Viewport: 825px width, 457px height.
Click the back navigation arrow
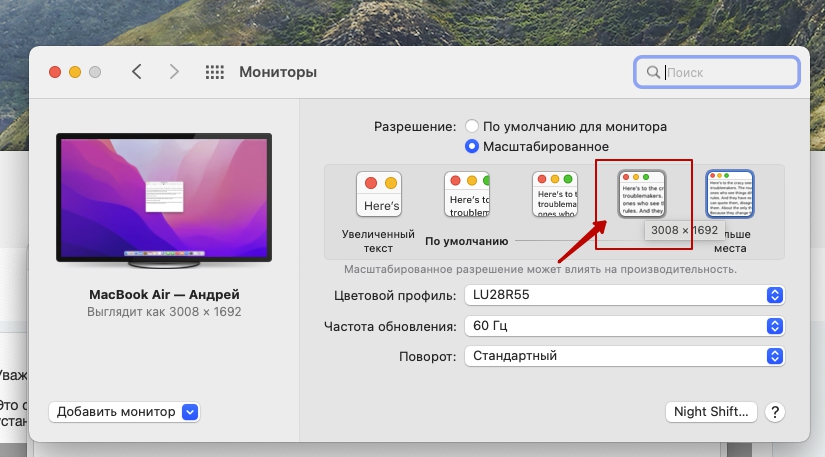(x=137, y=72)
